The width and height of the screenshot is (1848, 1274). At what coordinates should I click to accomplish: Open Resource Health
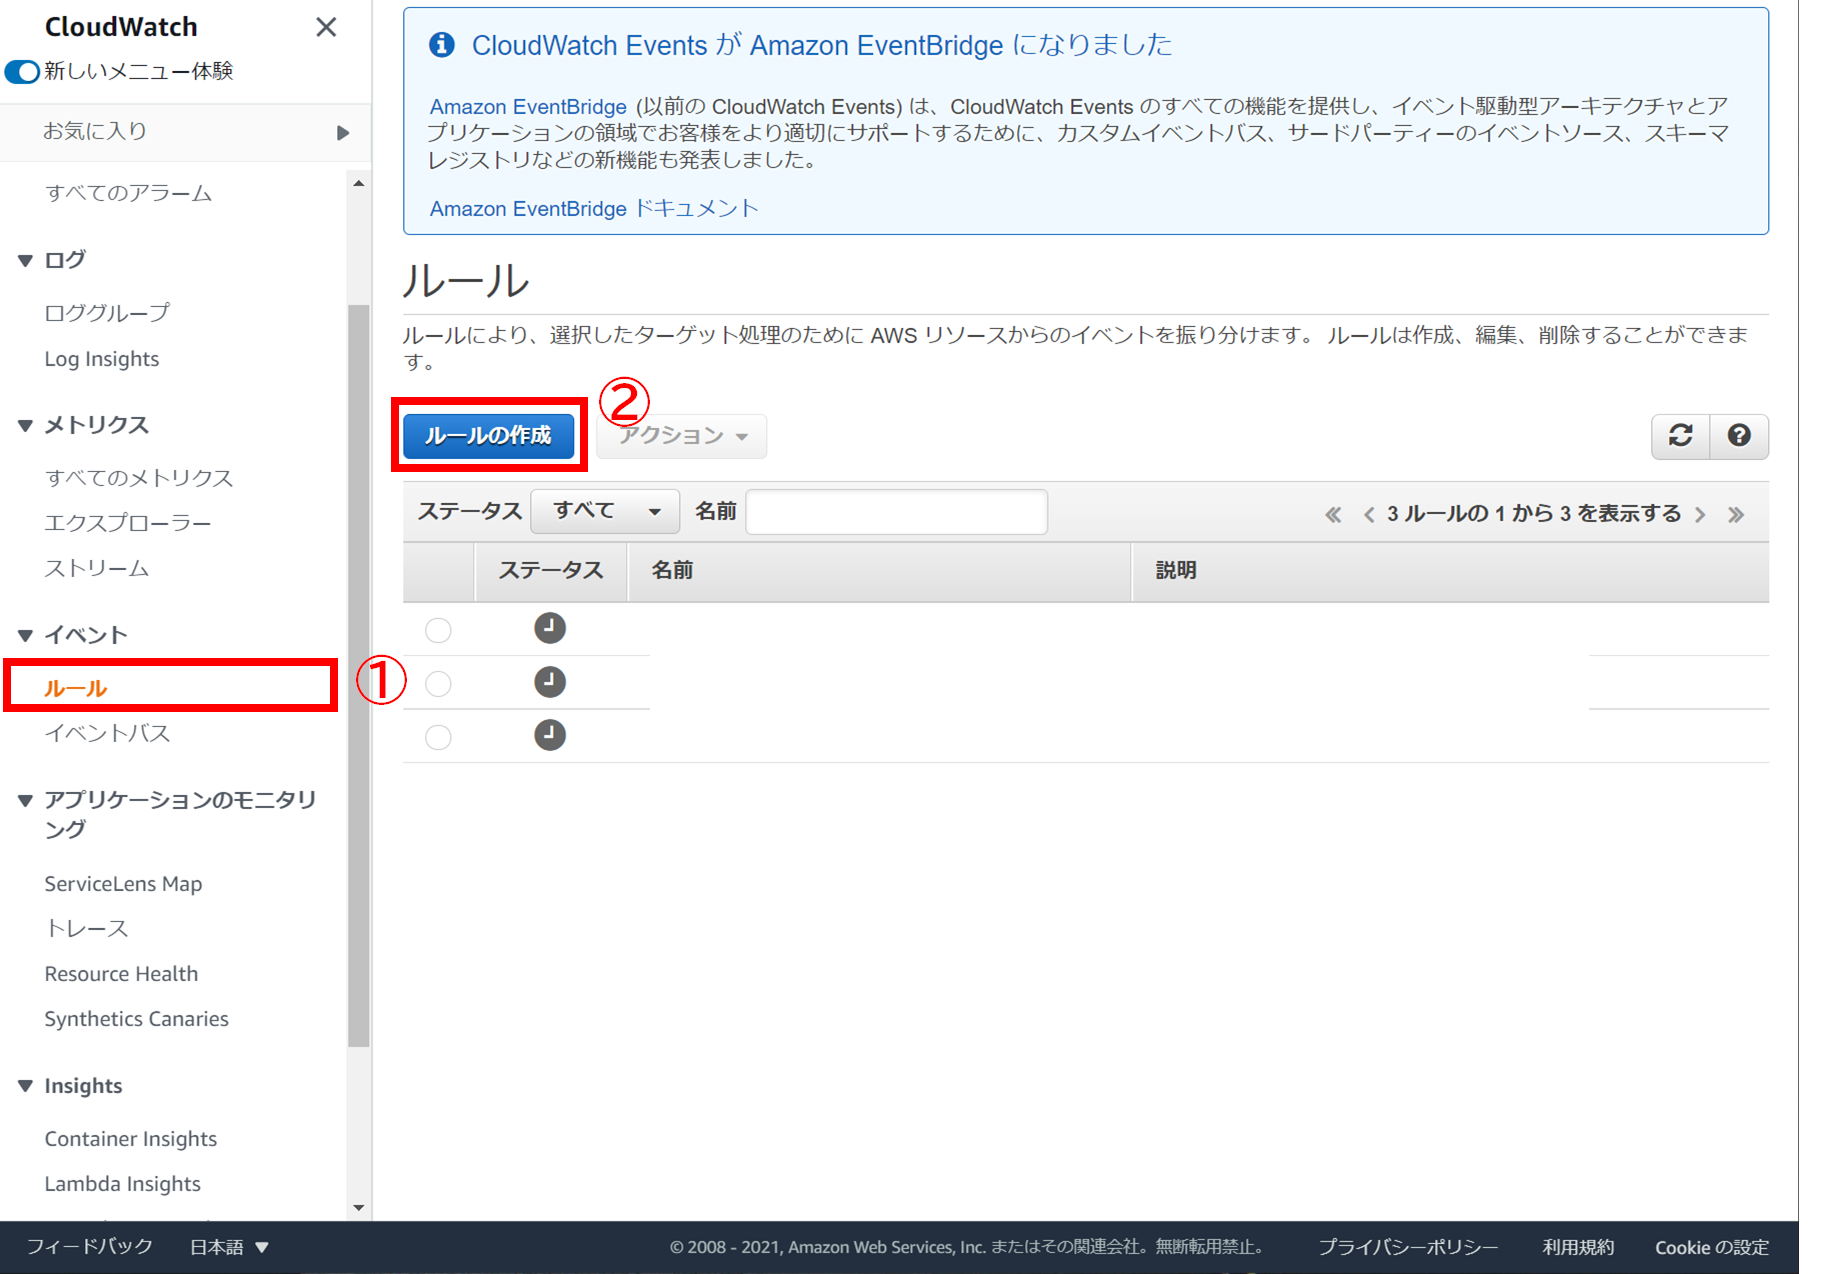point(121,974)
